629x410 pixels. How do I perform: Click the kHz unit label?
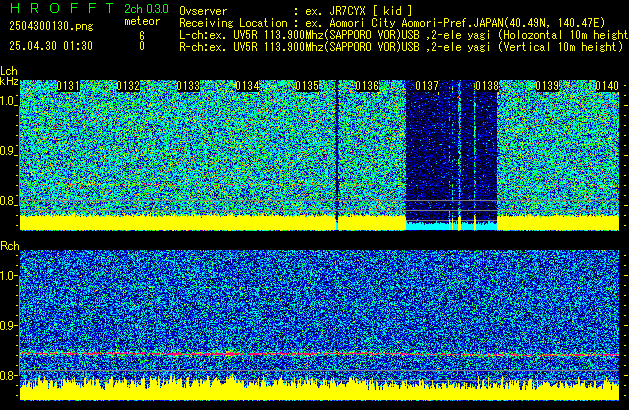(9, 81)
